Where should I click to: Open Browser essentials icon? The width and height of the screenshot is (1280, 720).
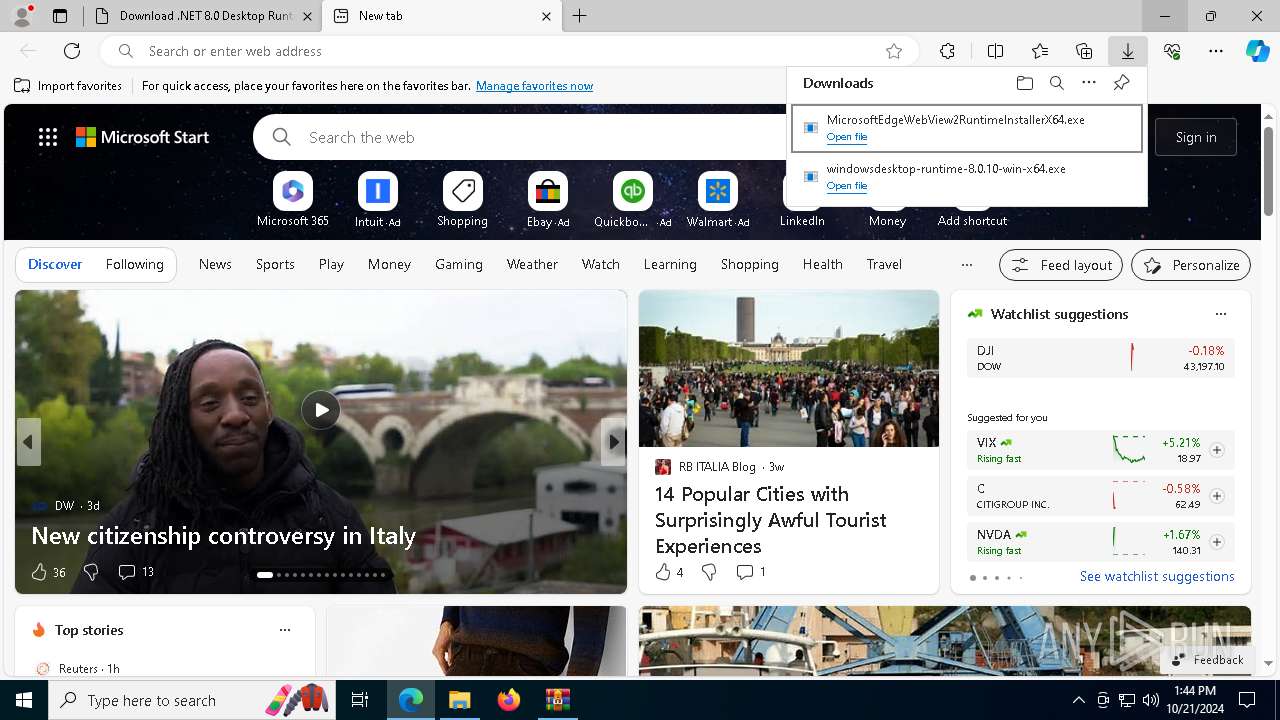[1172, 51]
